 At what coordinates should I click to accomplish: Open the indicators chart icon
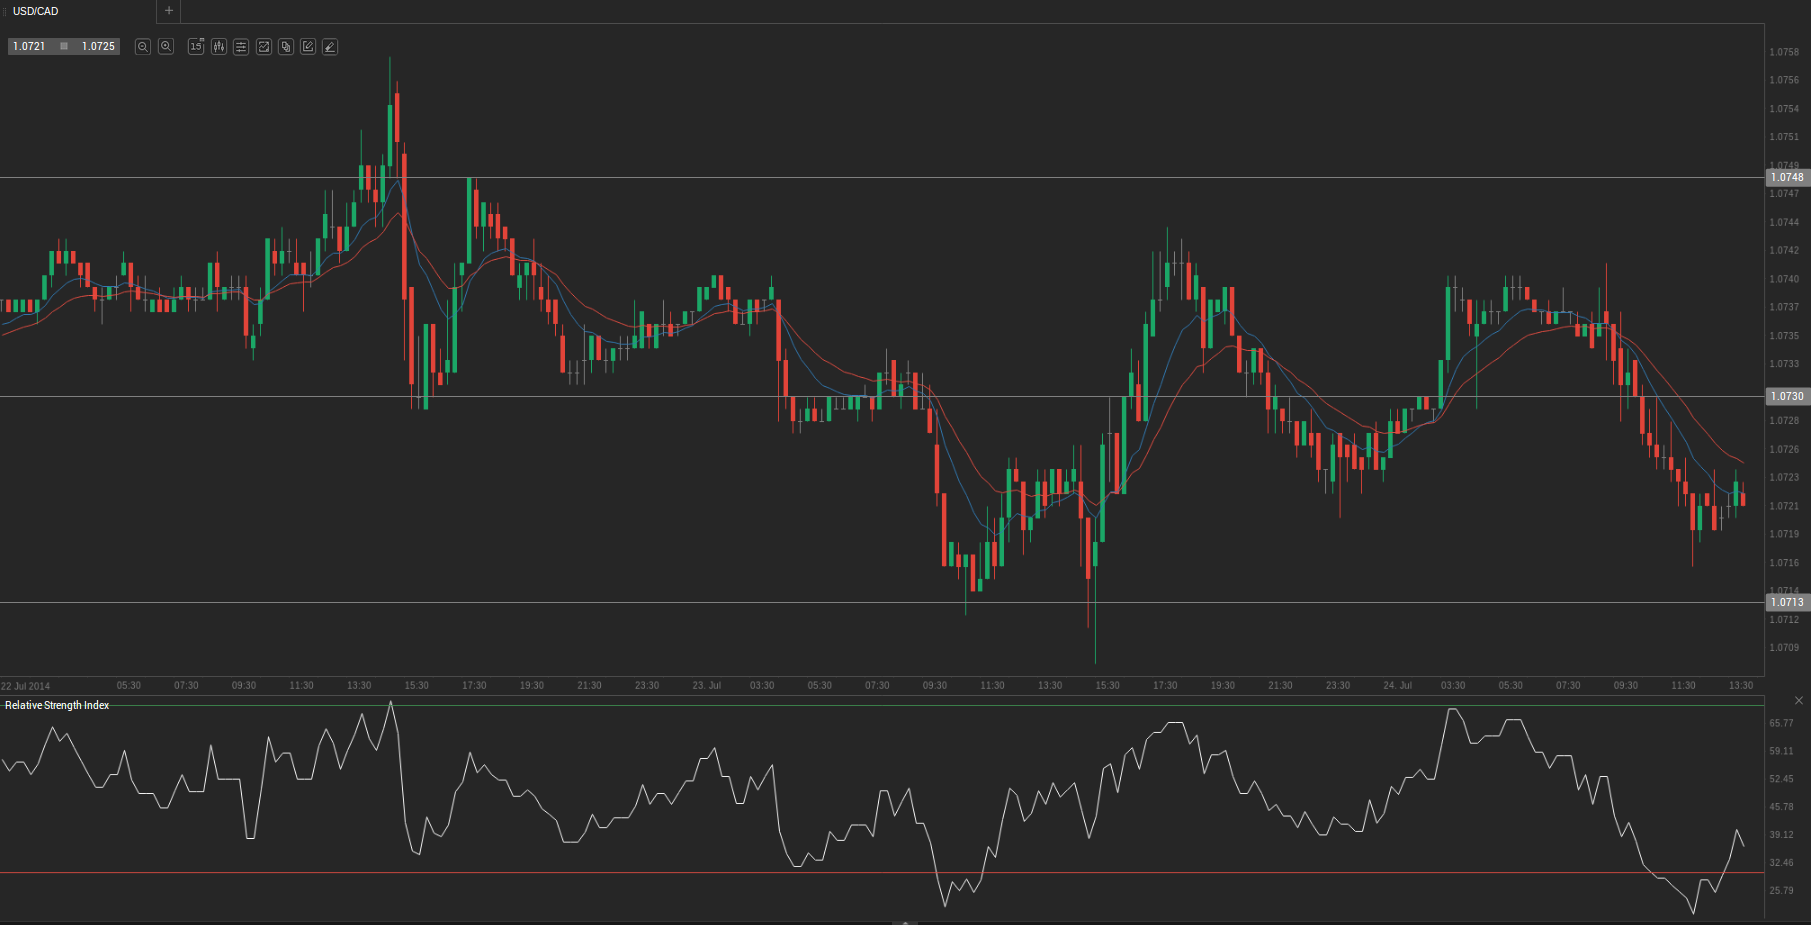pyautogui.click(x=264, y=47)
